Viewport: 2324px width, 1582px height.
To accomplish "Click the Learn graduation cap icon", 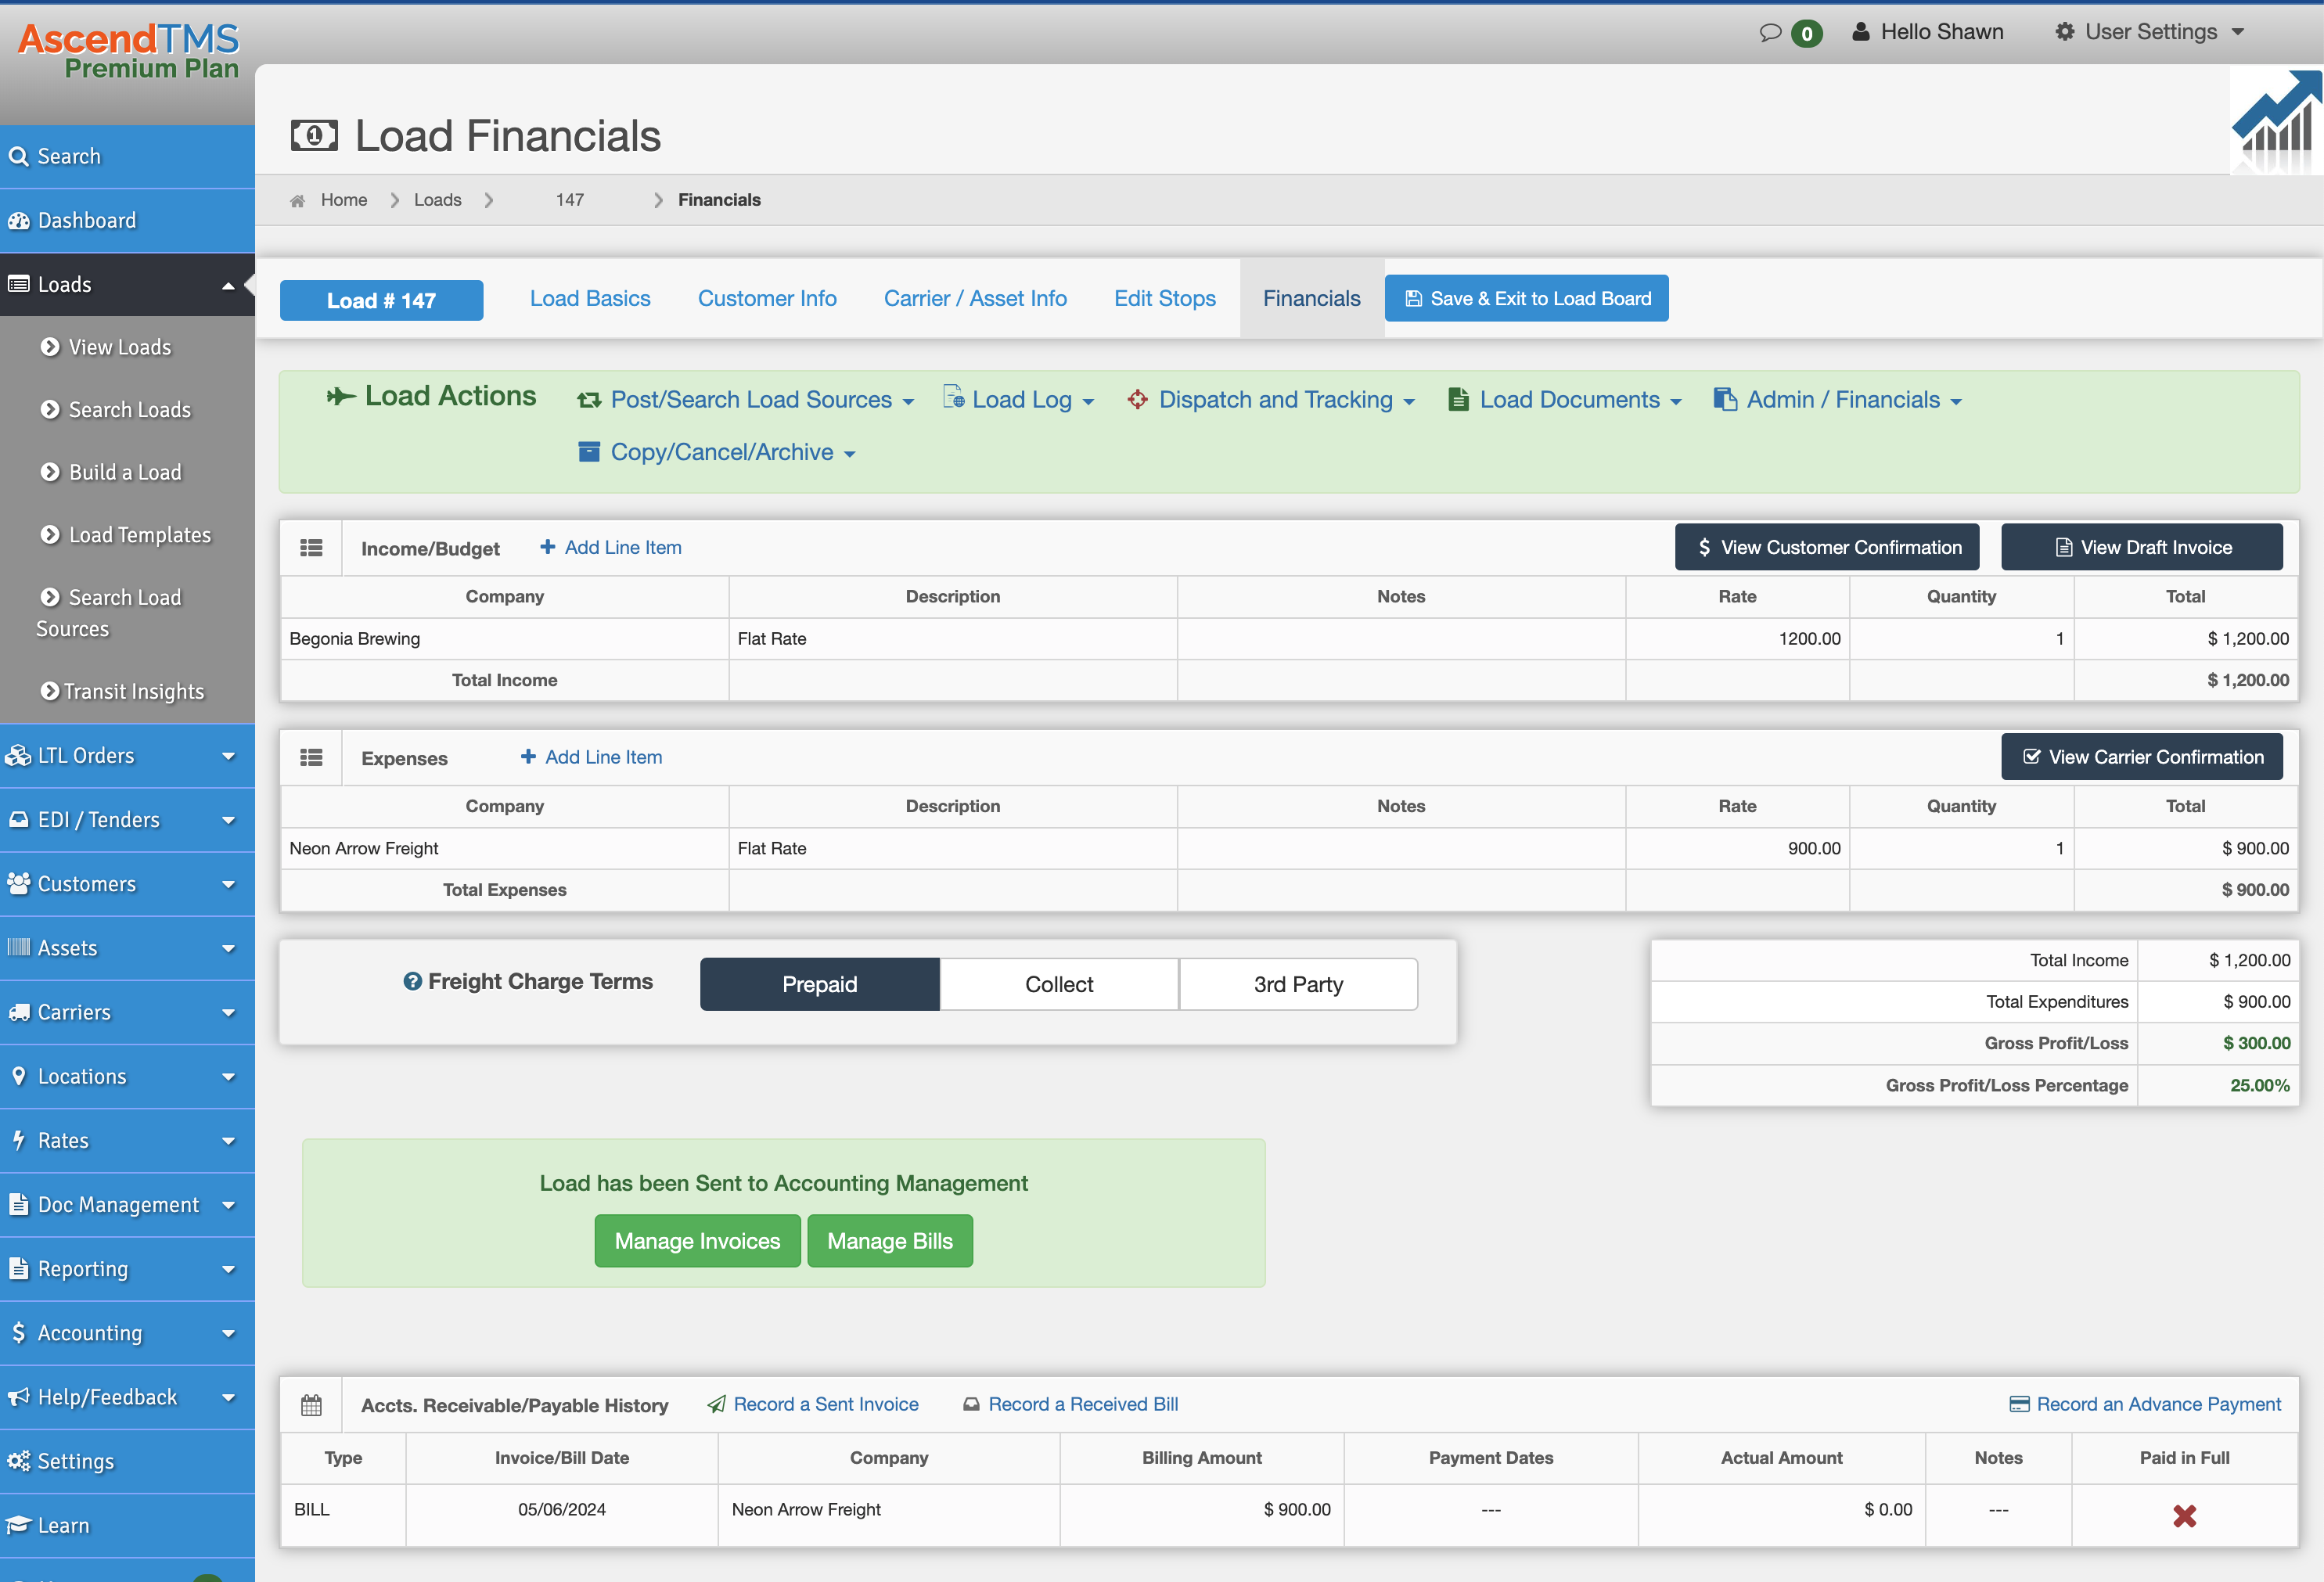I will coord(18,1525).
